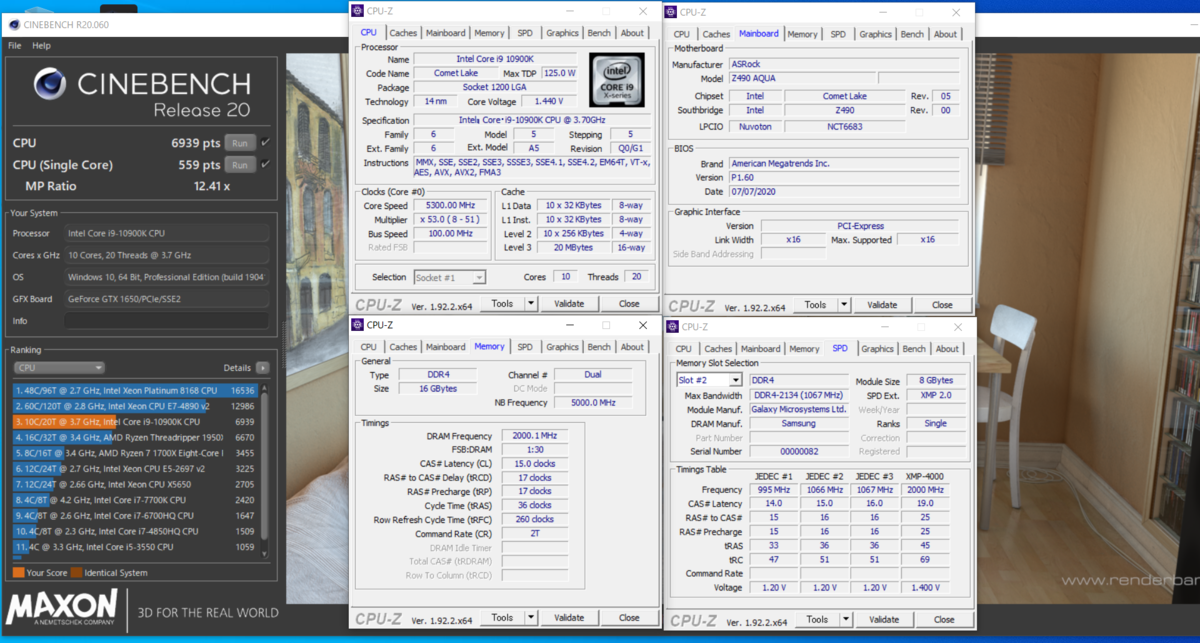Viewport: 1200px width, 643px height.
Task: Open the File menu in Cinebench
Action: point(14,46)
